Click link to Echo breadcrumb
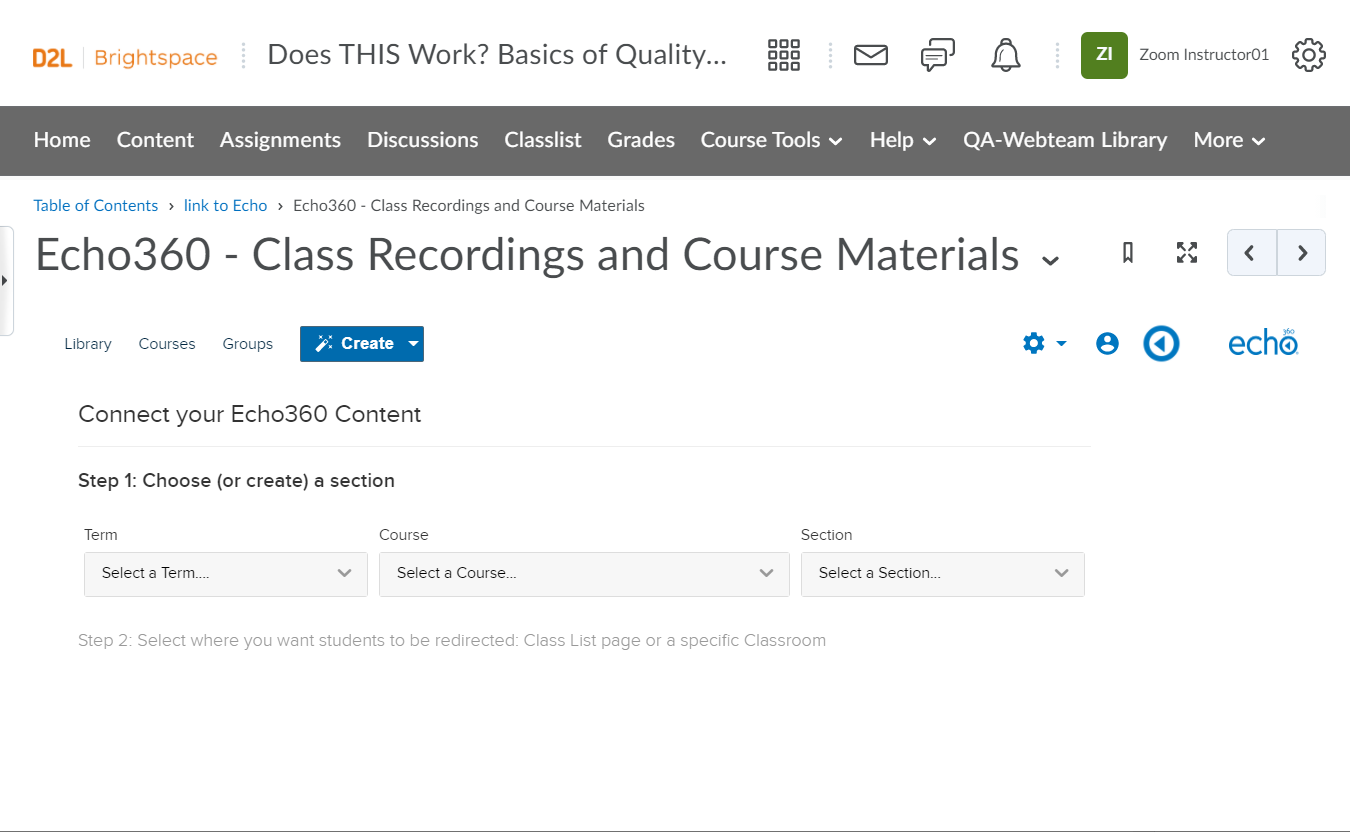Image resolution: width=1350 pixels, height=832 pixels. [226, 205]
